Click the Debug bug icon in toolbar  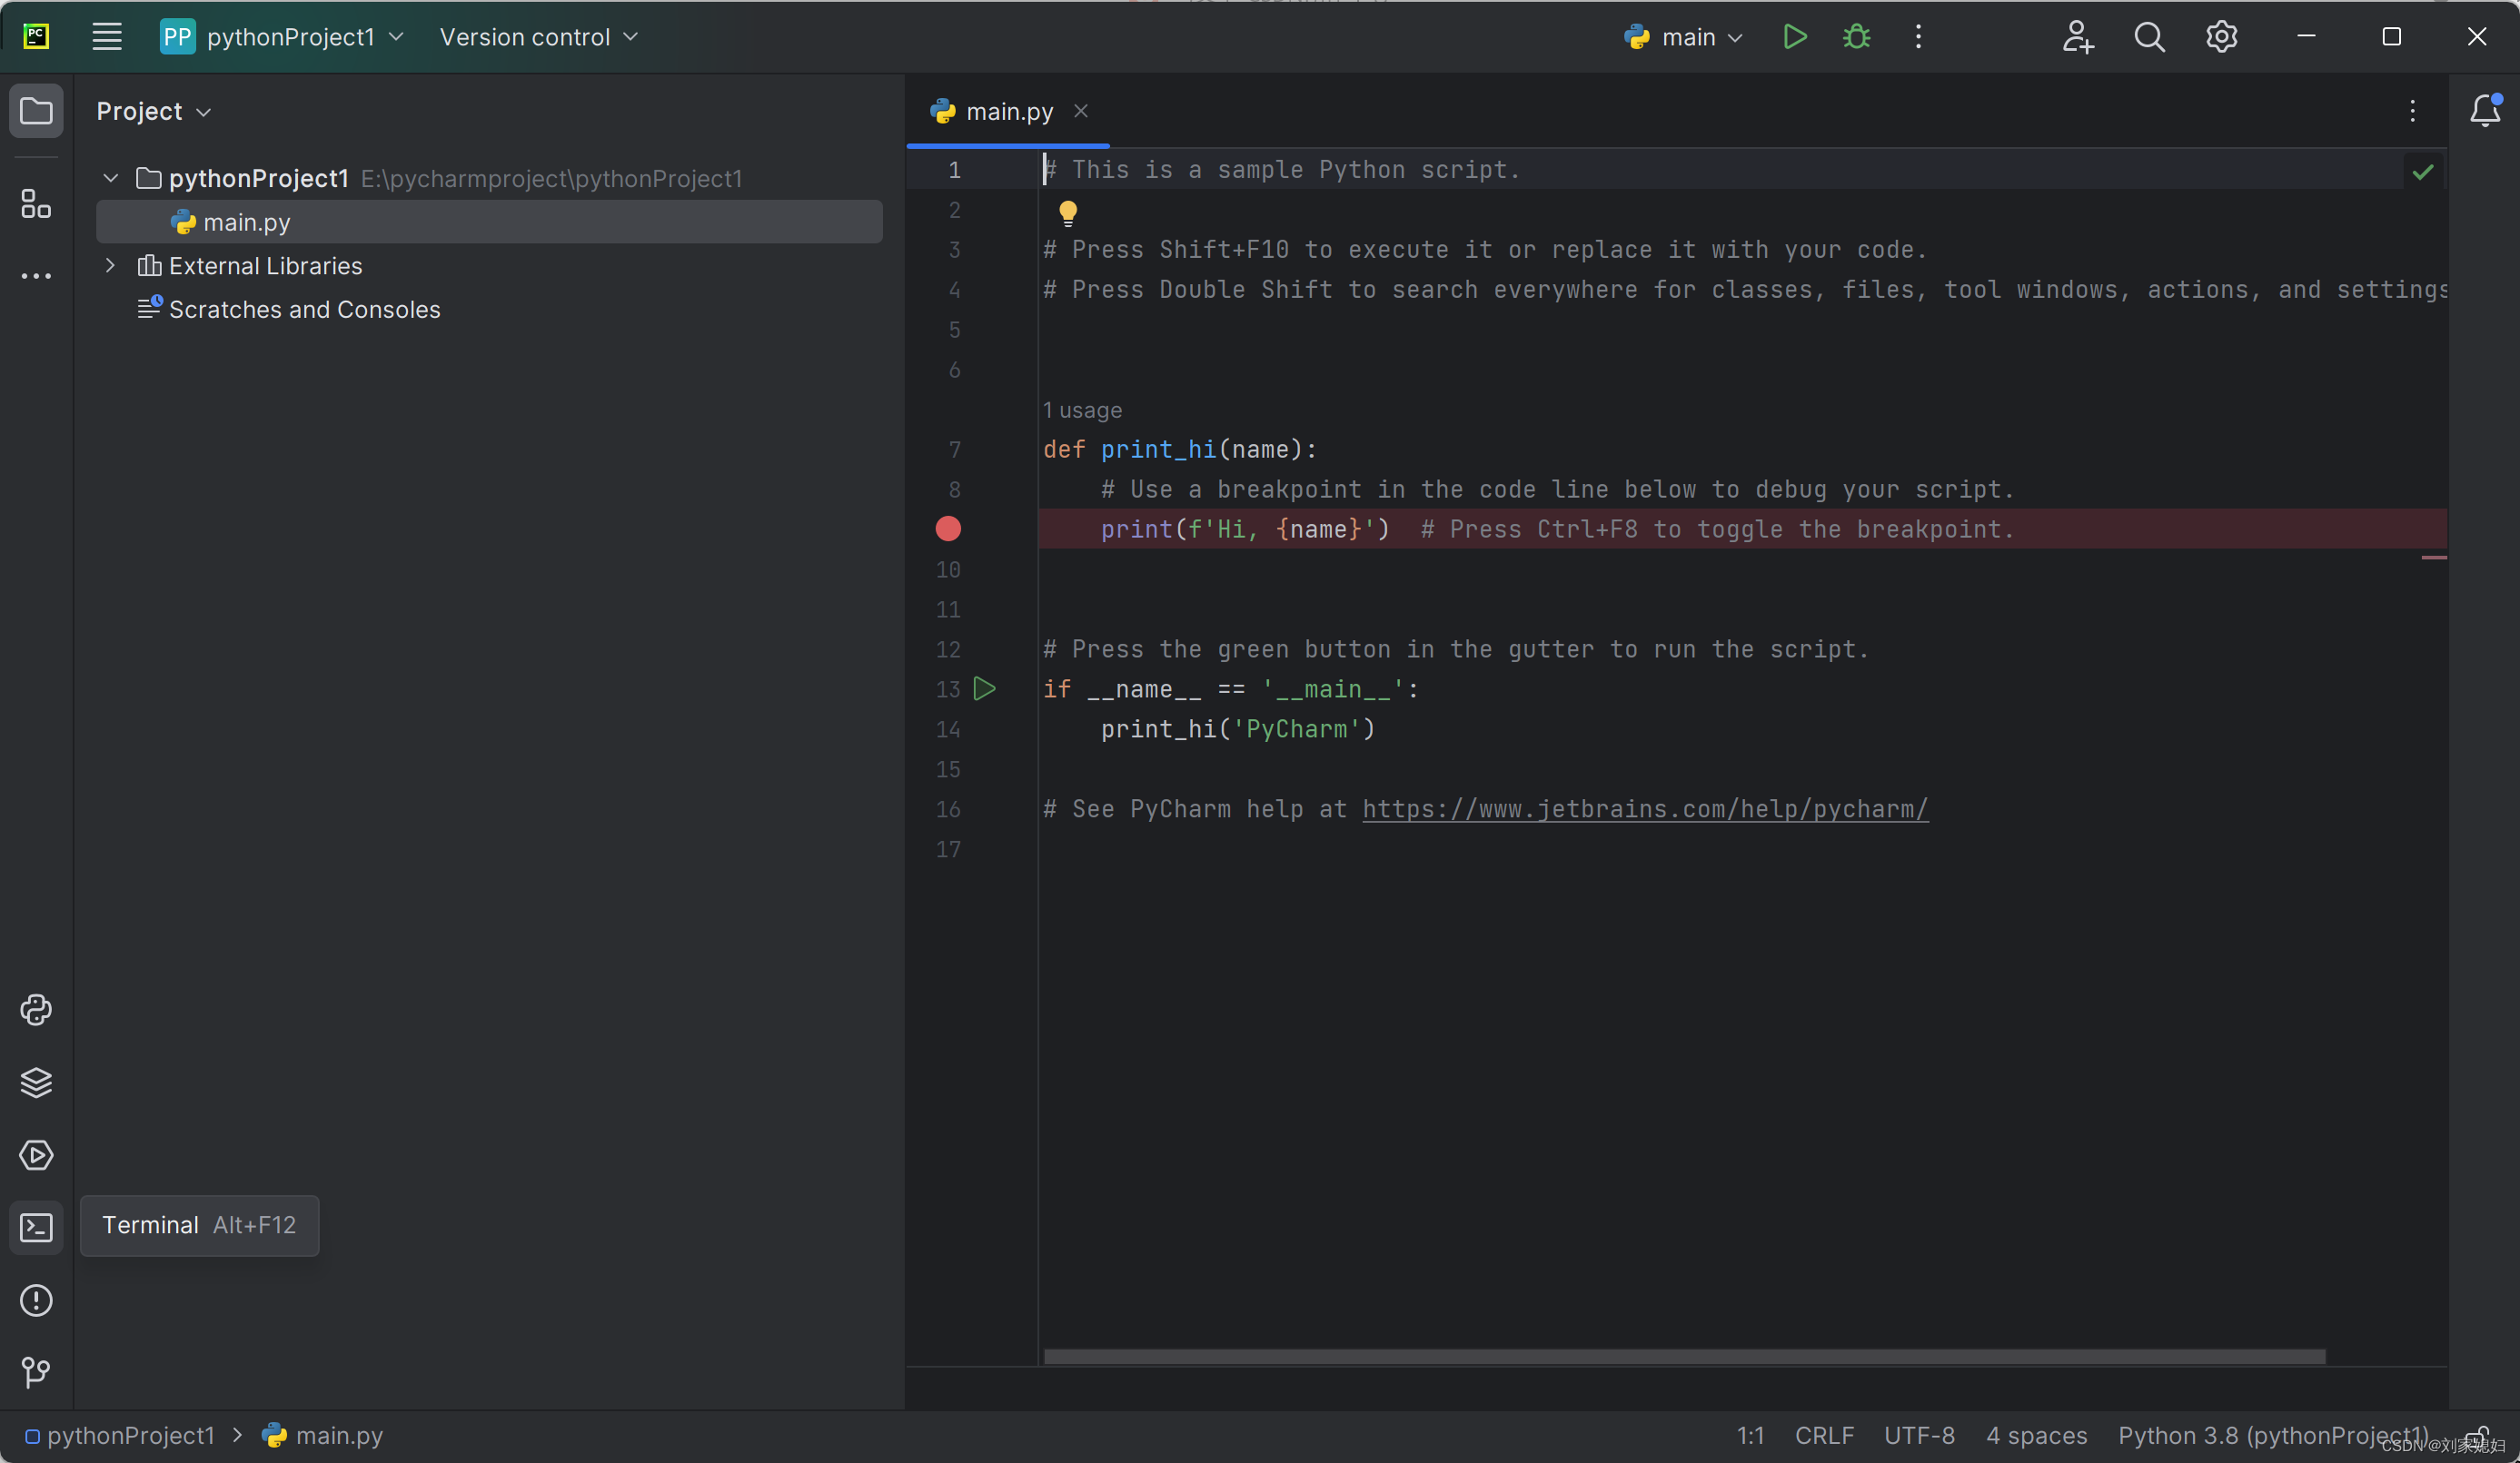coord(1856,37)
